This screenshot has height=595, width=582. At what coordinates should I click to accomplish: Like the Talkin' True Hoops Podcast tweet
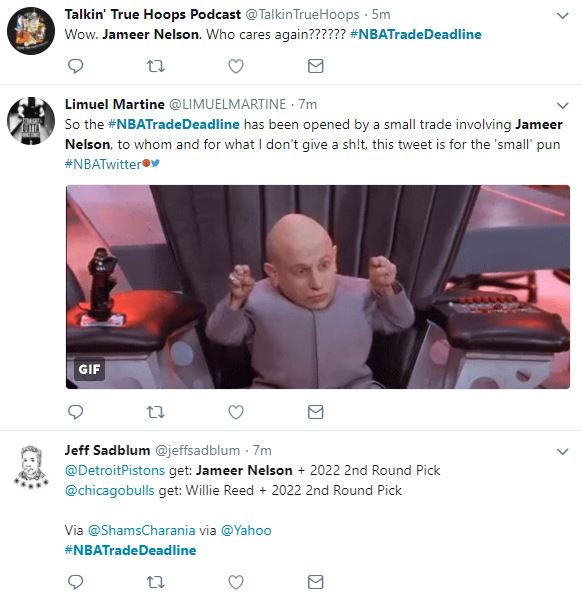[x=236, y=66]
